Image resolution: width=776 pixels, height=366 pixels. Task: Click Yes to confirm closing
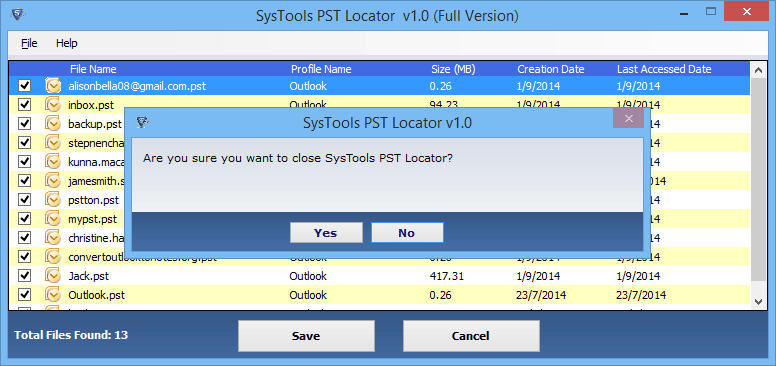tap(326, 233)
